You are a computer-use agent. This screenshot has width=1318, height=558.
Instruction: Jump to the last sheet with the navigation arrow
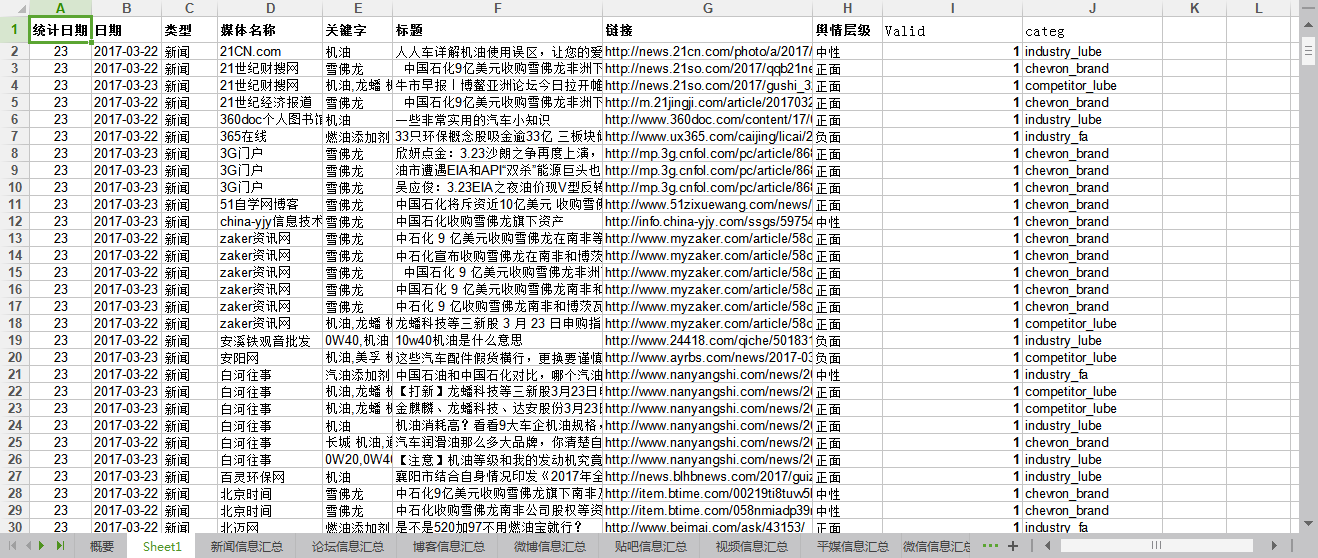59,545
